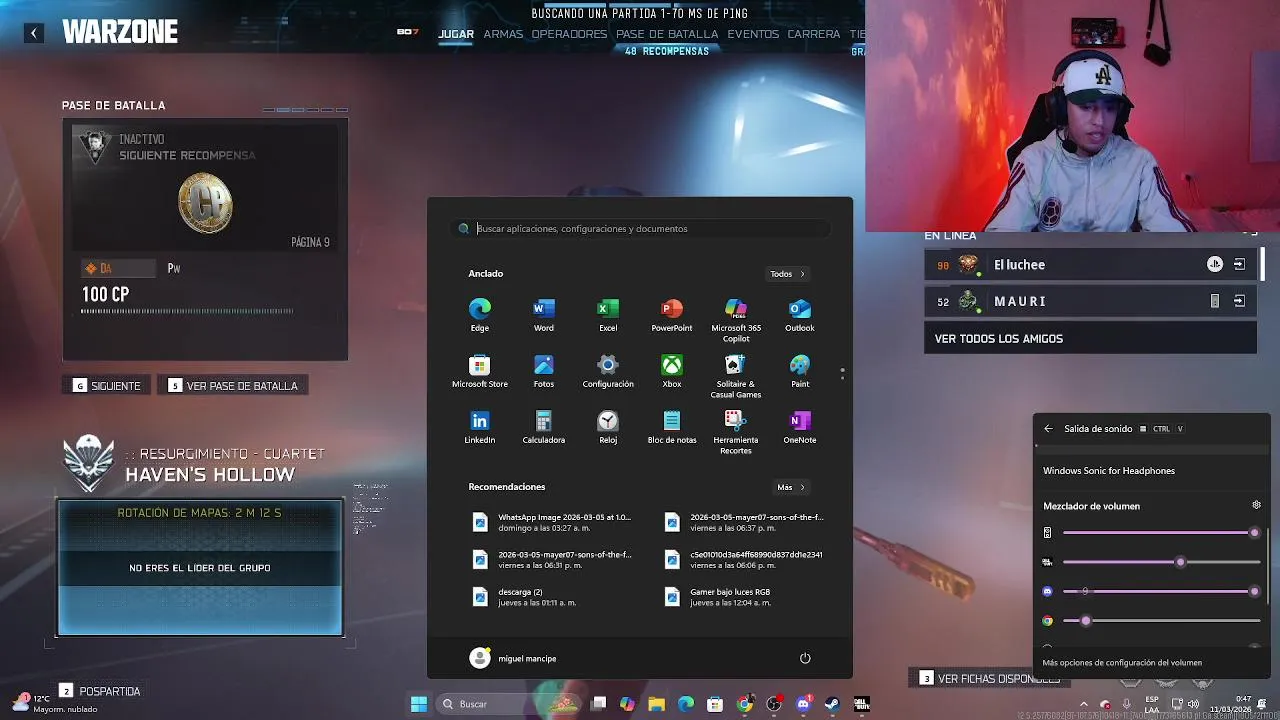1280x720 pixels.
Task: Mute Discord in volume mixer
Action: pos(1047,591)
